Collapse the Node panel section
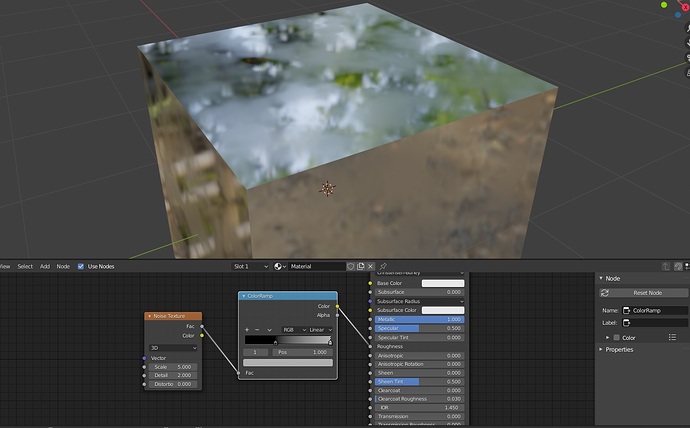 (601, 278)
